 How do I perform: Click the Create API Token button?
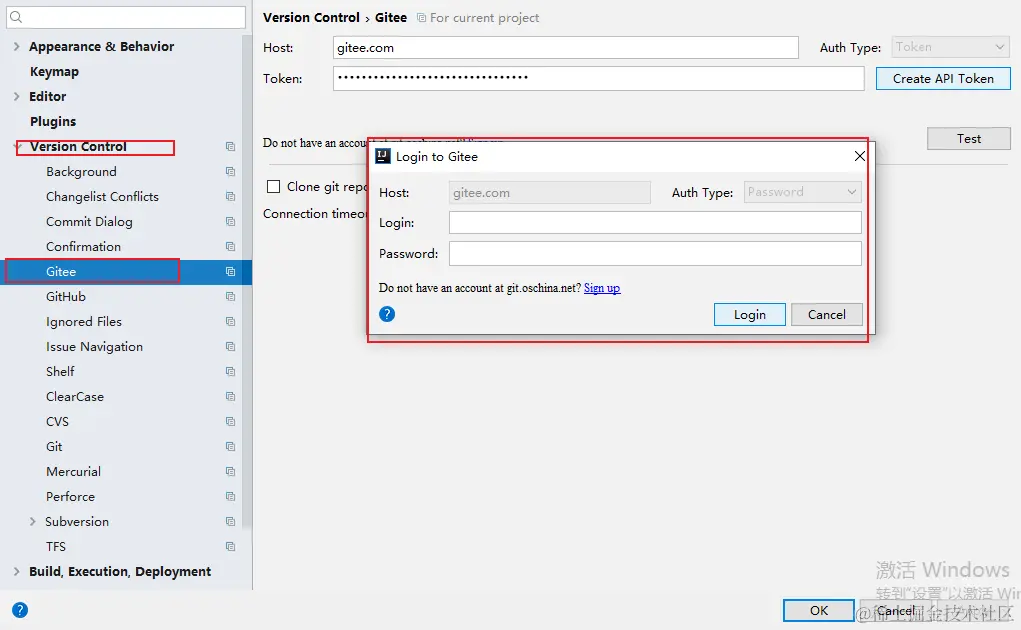coord(943,79)
